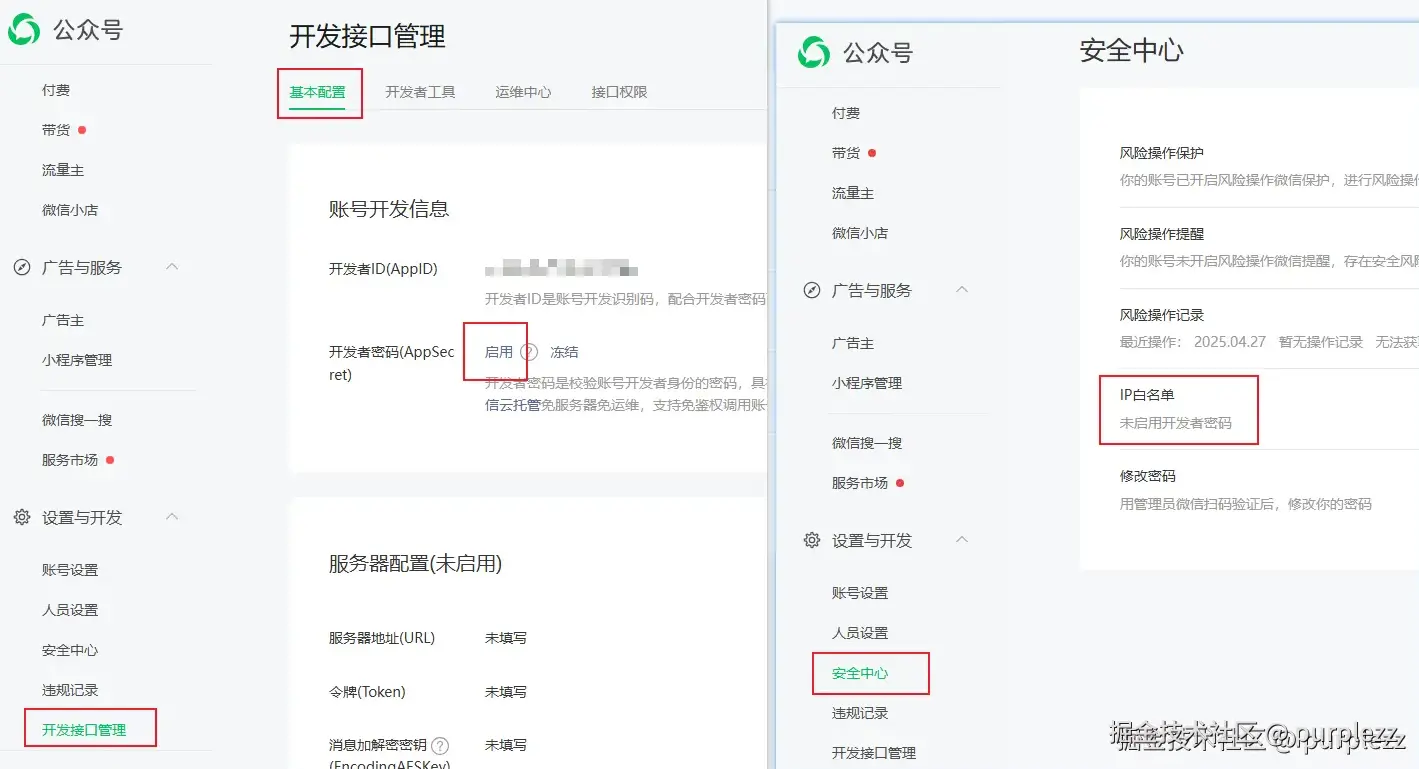Viewport: 1419px width, 769px height.
Task: Click compass icon beside 广告与服务 in left window
Action: [22, 268]
